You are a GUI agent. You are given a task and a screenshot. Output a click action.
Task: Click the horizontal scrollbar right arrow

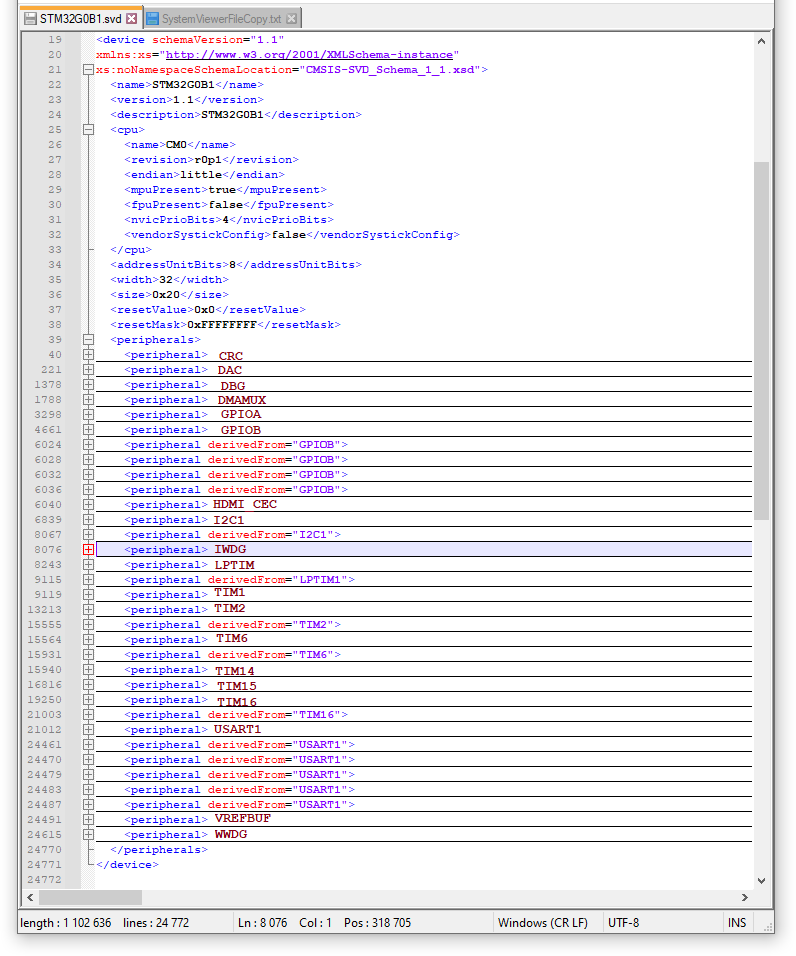coord(744,897)
